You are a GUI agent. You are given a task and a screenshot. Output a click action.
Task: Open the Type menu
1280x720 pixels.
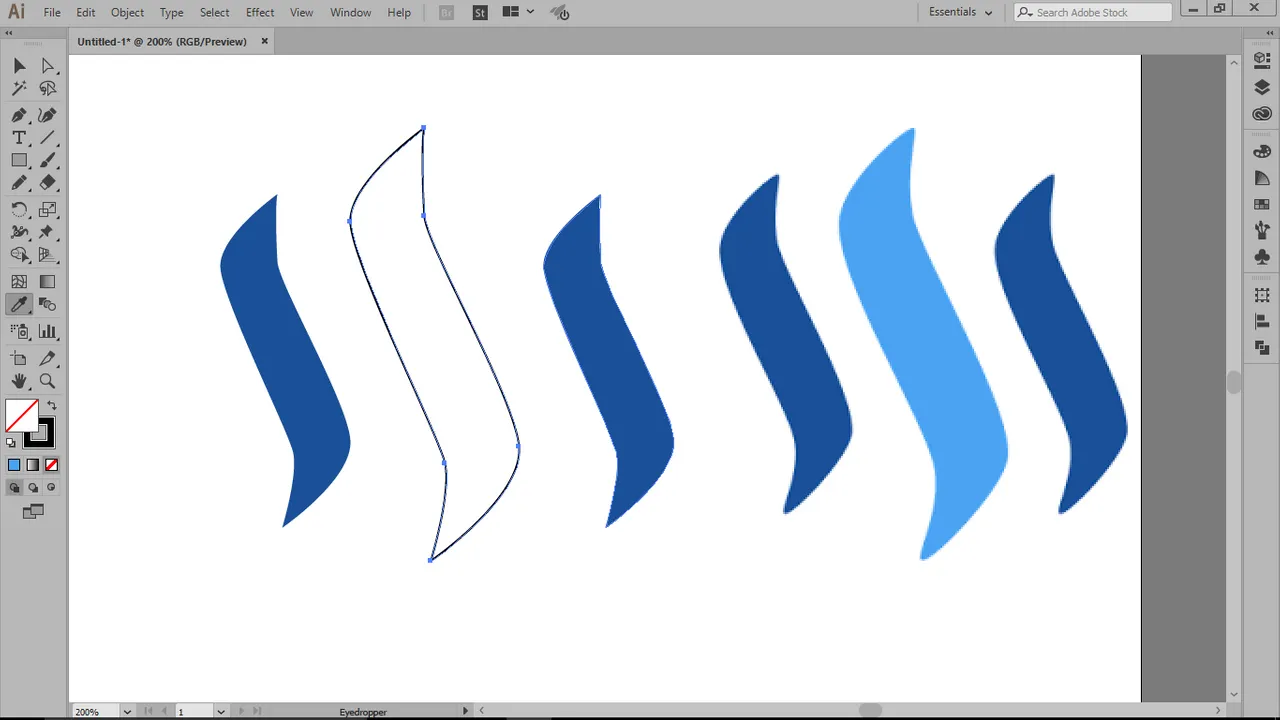(x=172, y=12)
